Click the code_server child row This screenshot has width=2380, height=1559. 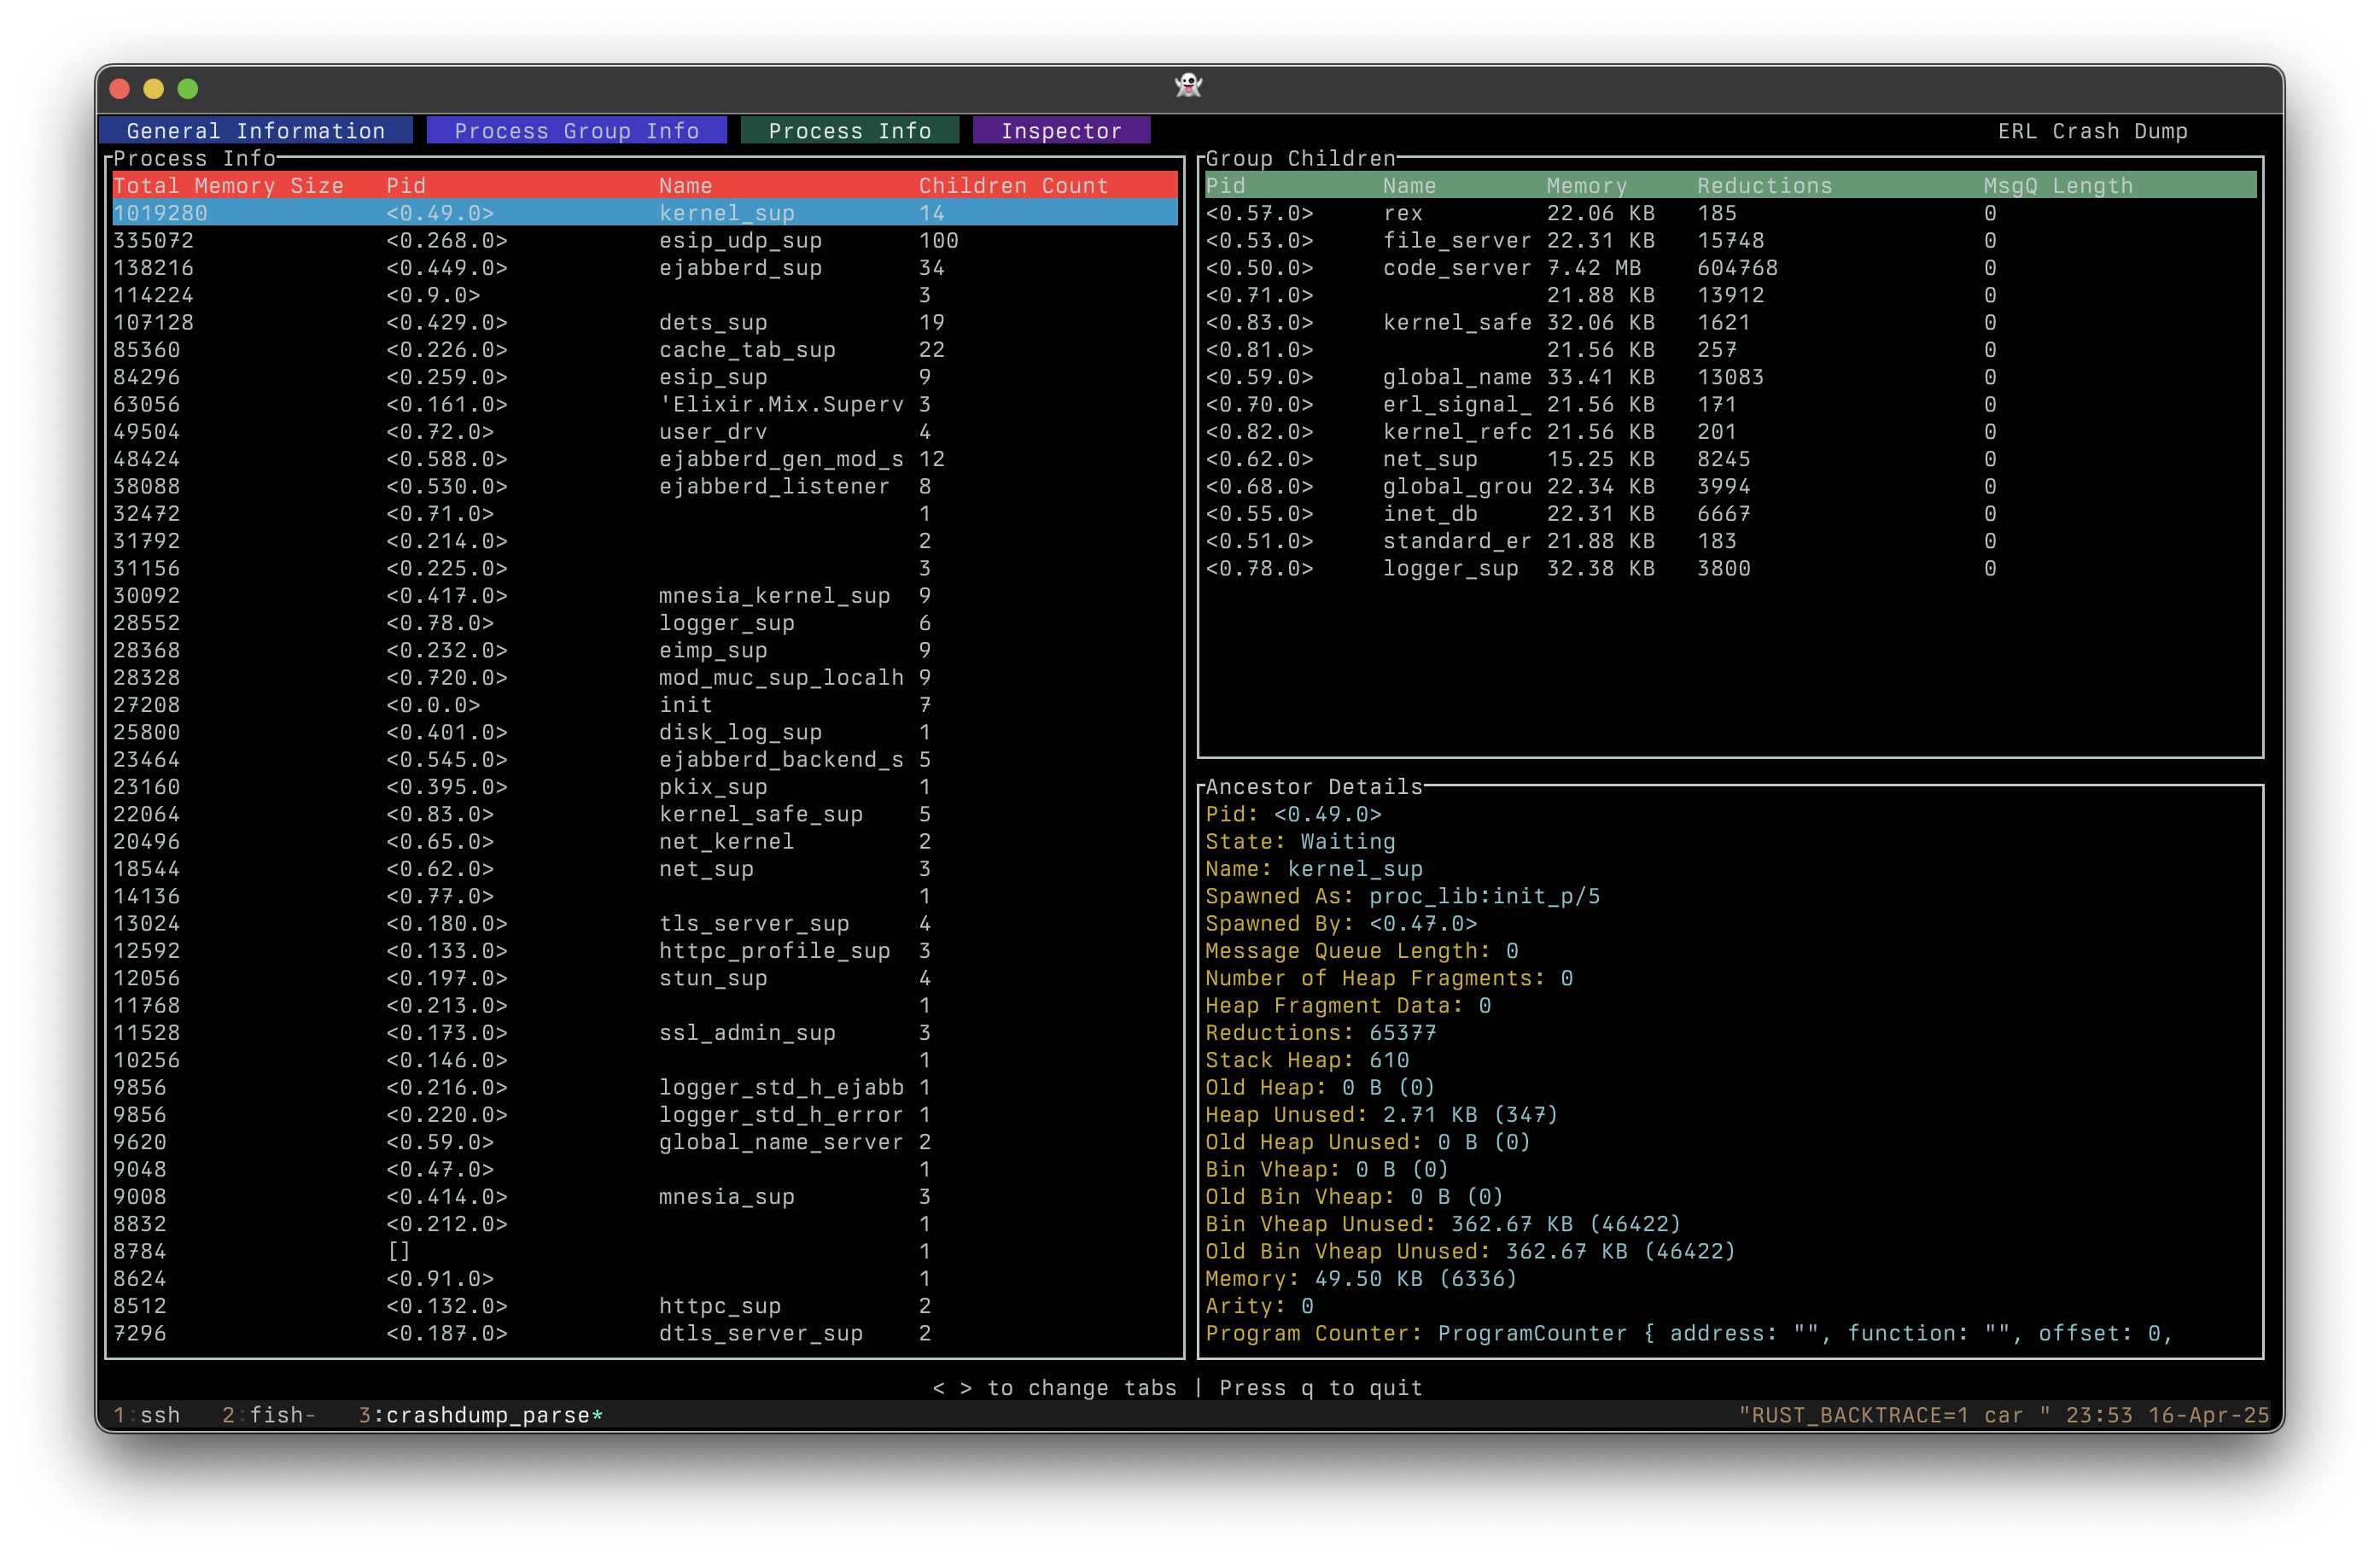click(x=1456, y=268)
